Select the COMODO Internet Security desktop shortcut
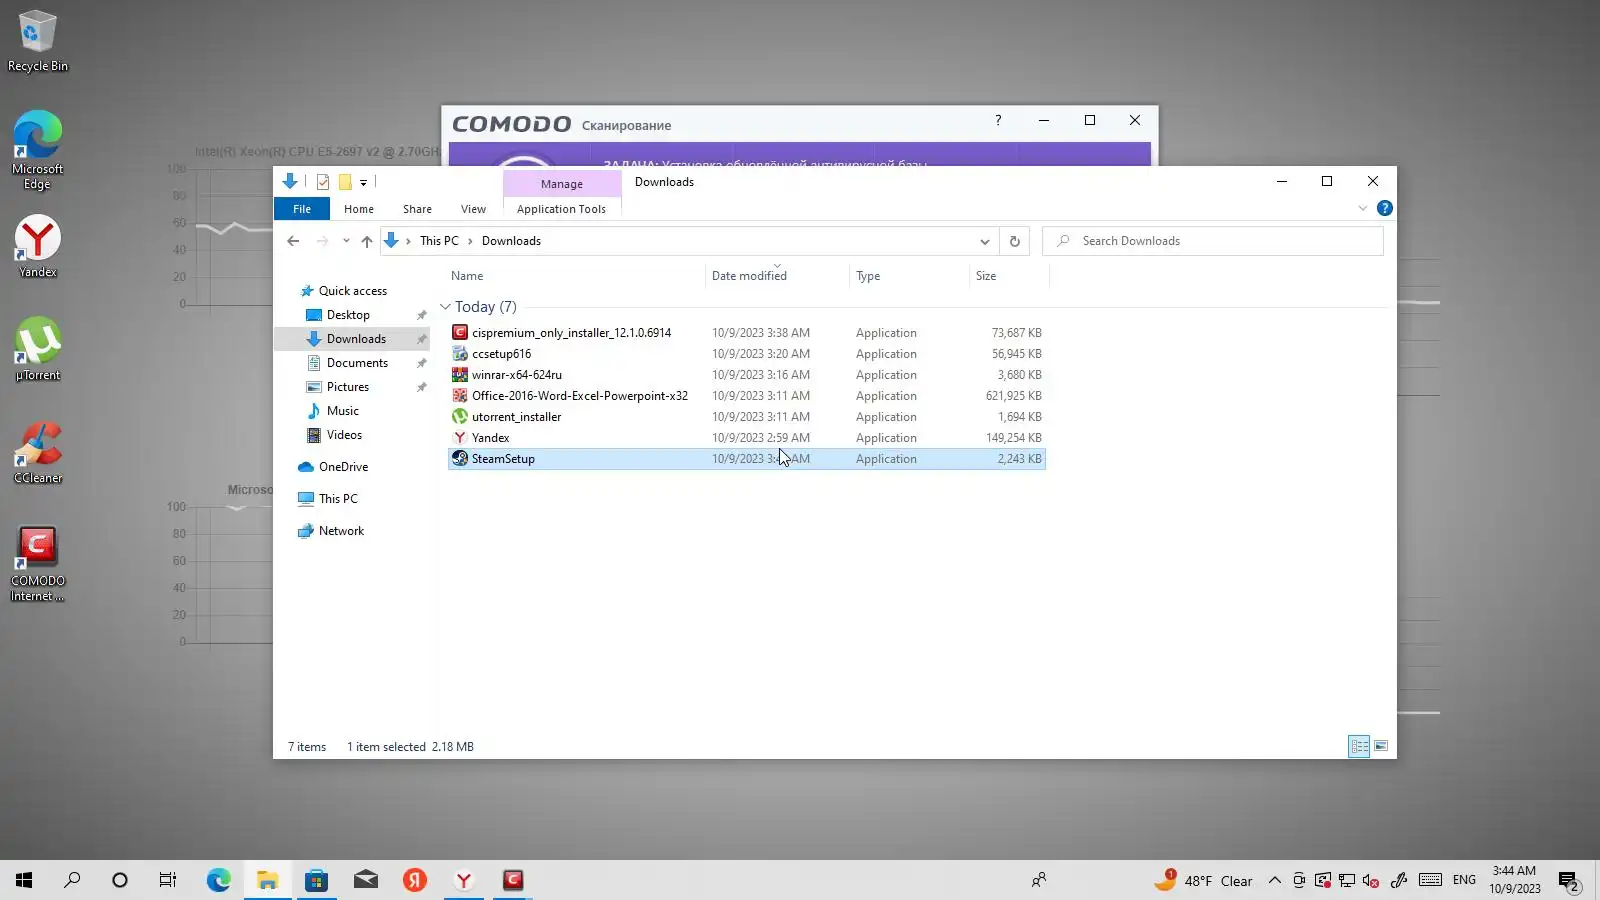Image resolution: width=1600 pixels, height=900 pixels. 38,563
